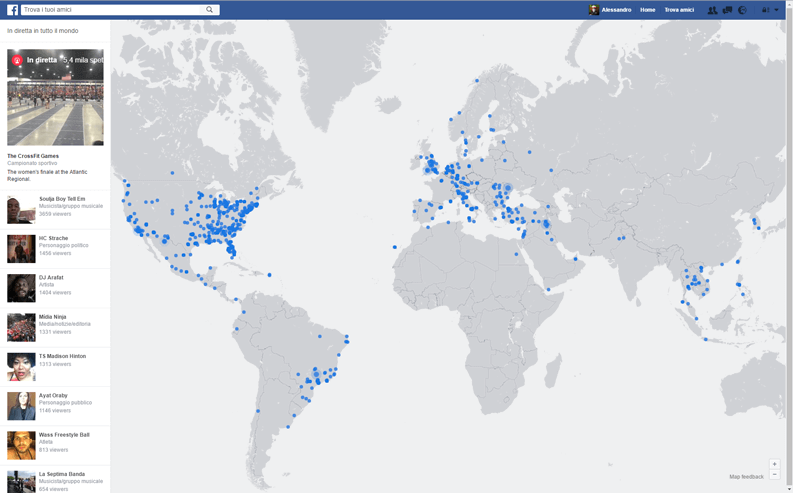The height and width of the screenshot is (493, 793).
Task: Click 'Media/notizie/editoria' under Midia Ninja
Action: 65,324
